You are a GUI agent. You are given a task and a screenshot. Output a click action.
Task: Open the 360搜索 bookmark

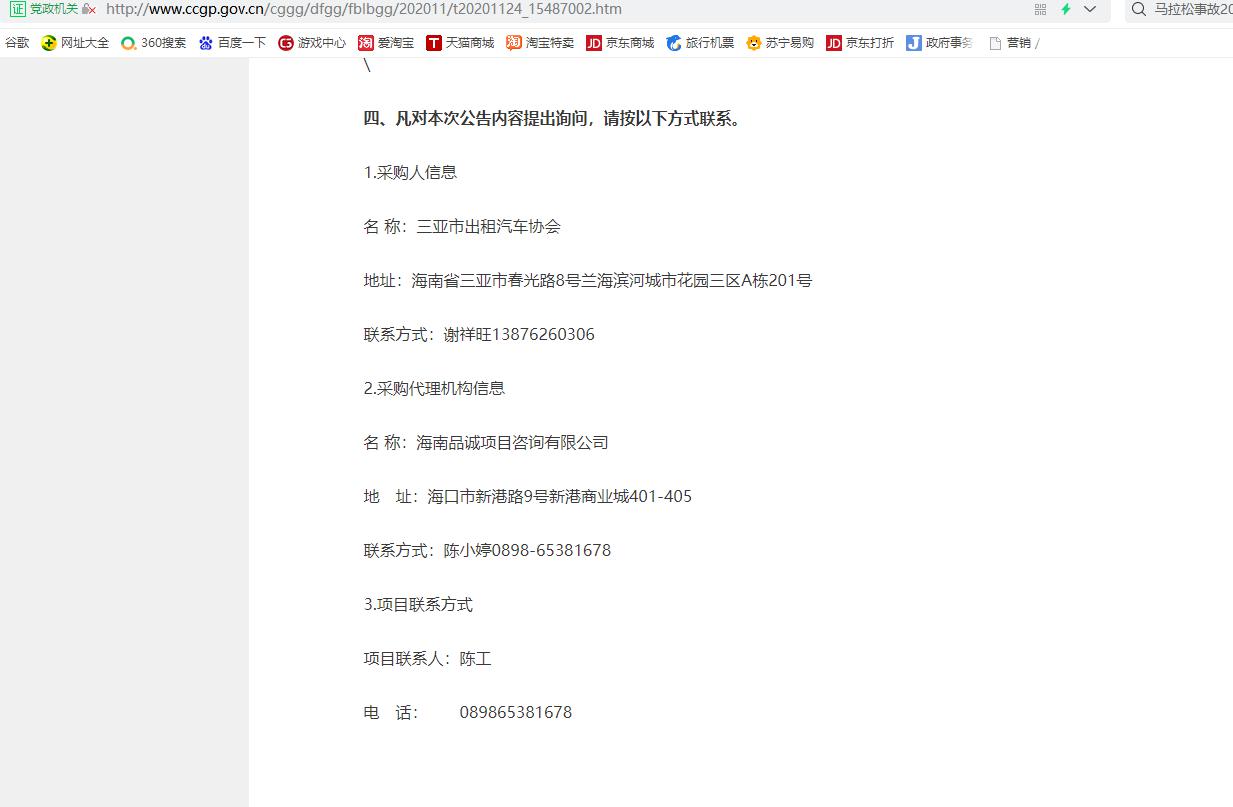pos(153,43)
